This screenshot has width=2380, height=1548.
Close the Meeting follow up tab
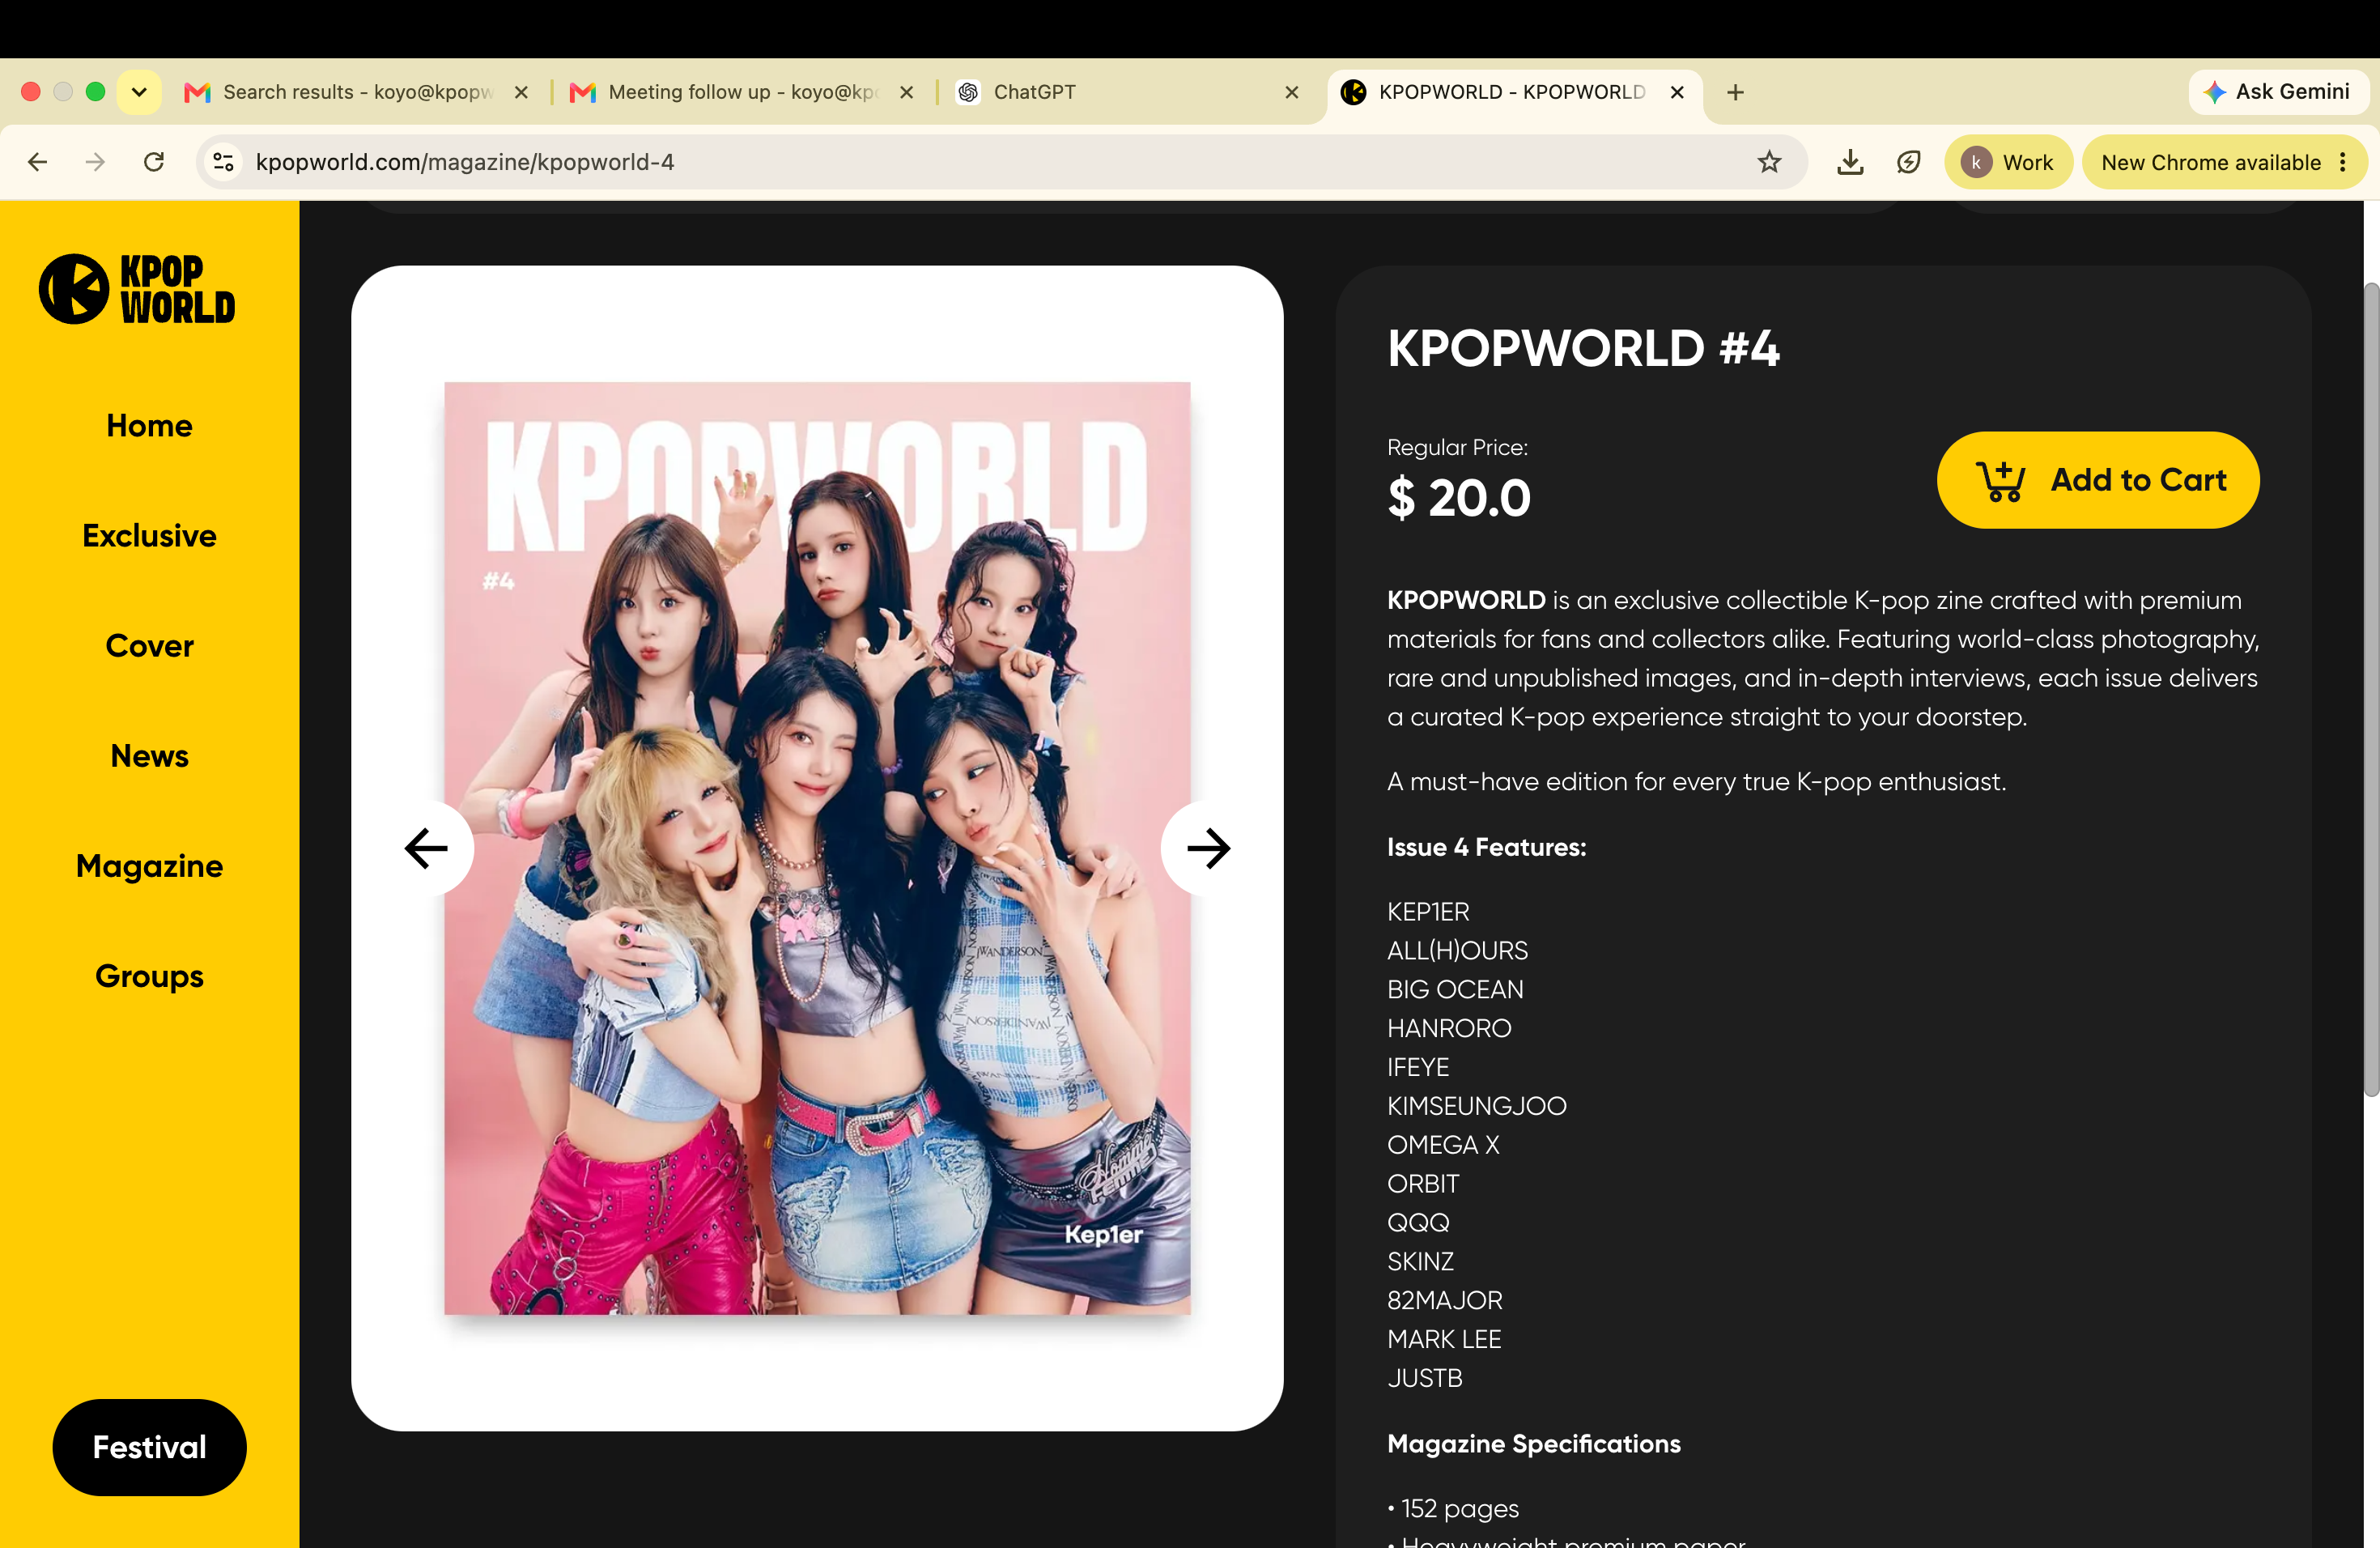[x=906, y=92]
